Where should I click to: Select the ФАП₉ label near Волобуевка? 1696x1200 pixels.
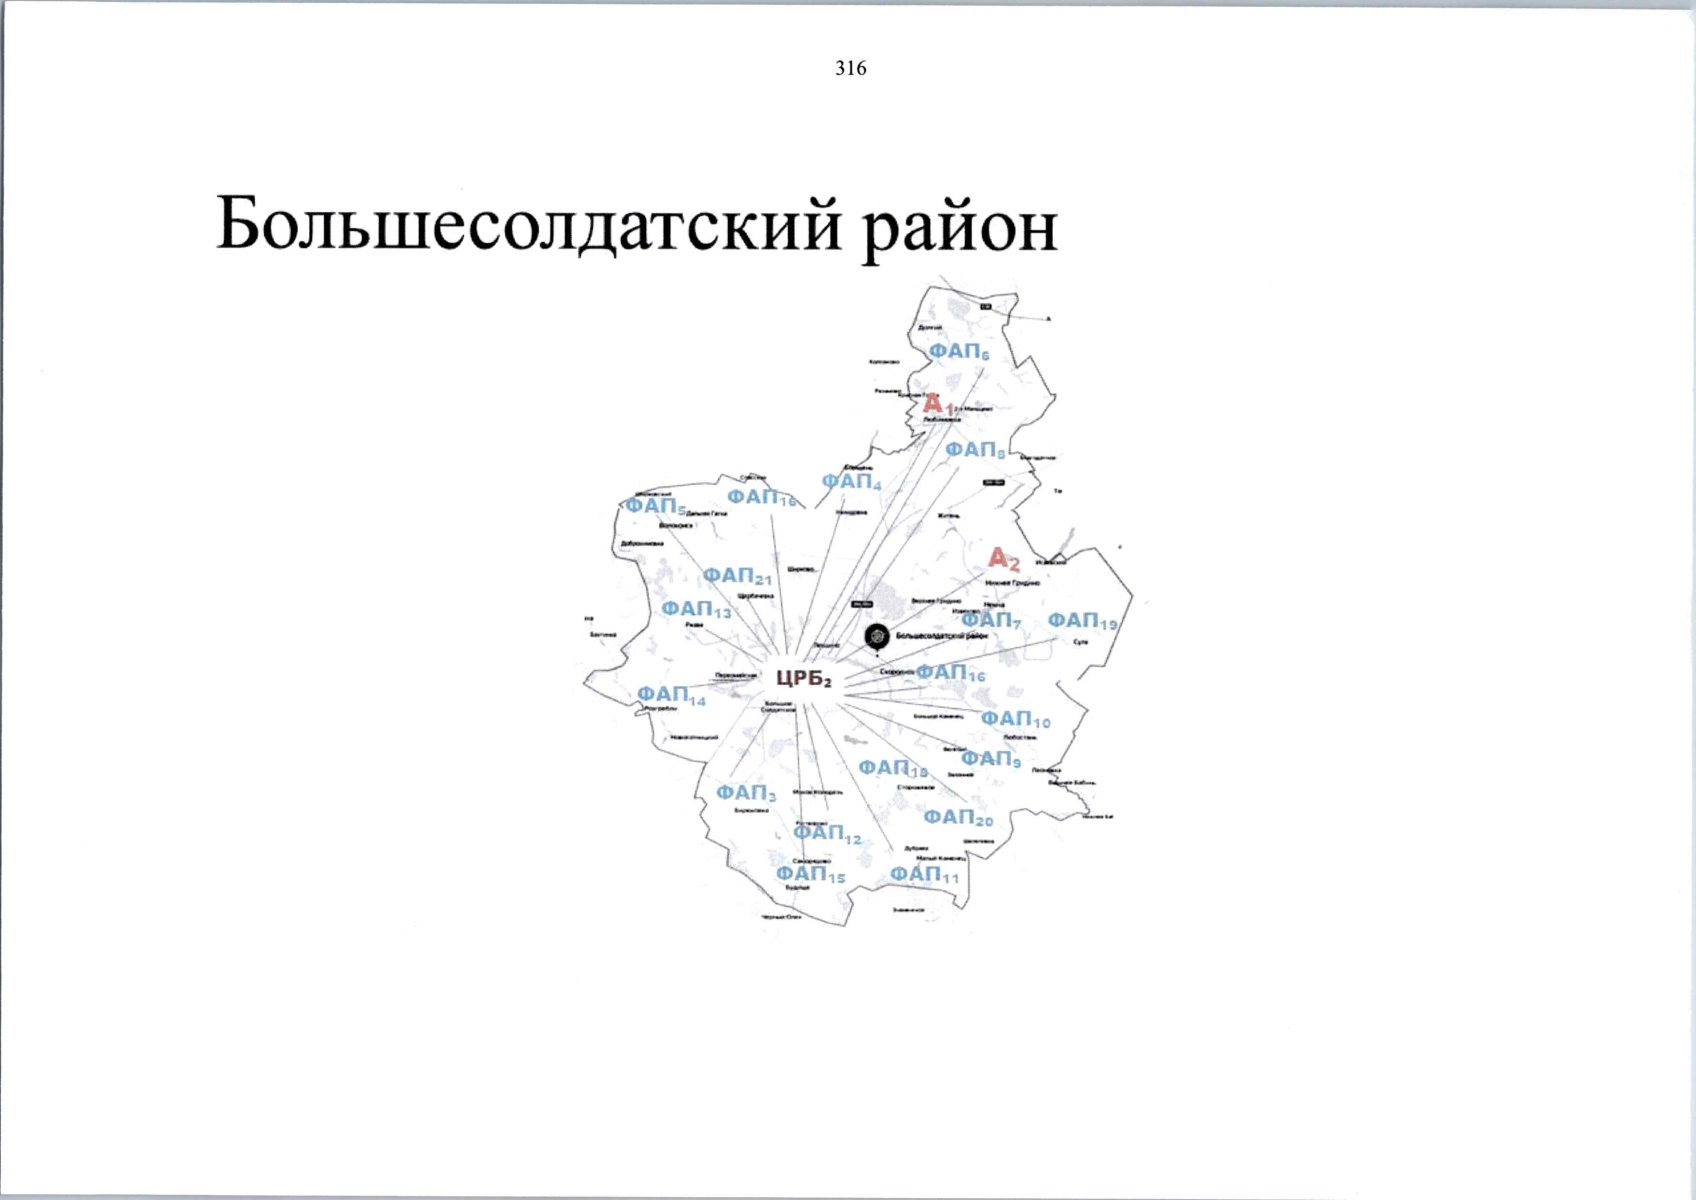[x=993, y=760]
